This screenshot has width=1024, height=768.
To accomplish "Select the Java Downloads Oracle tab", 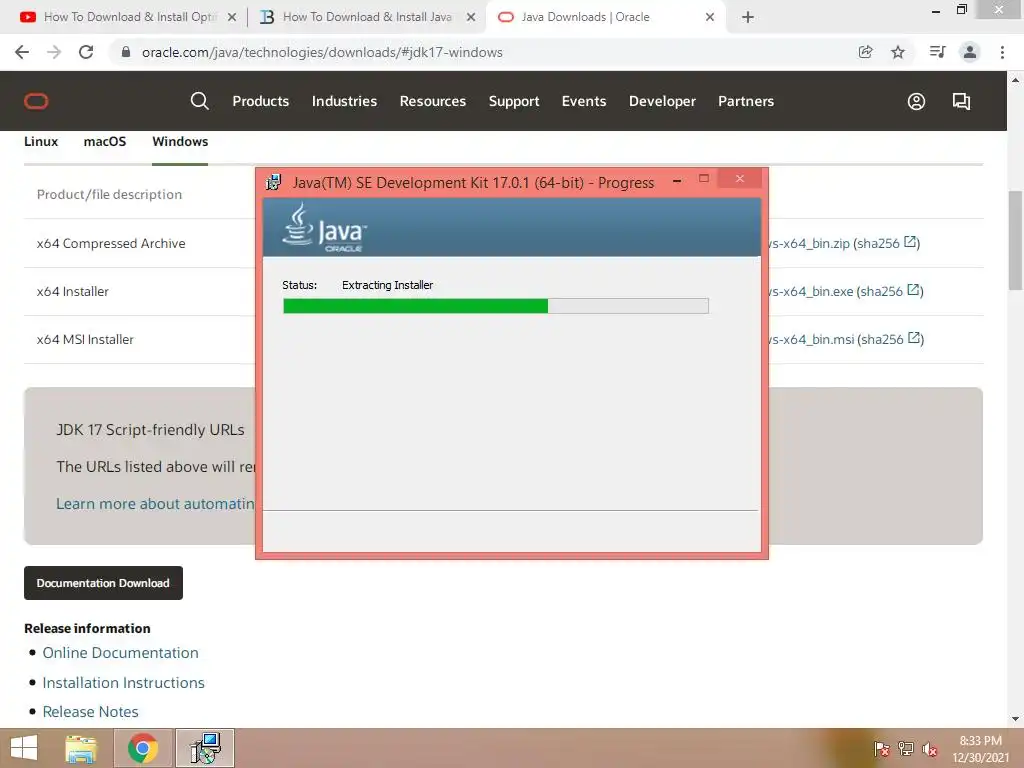I will [x=604, y=17].
